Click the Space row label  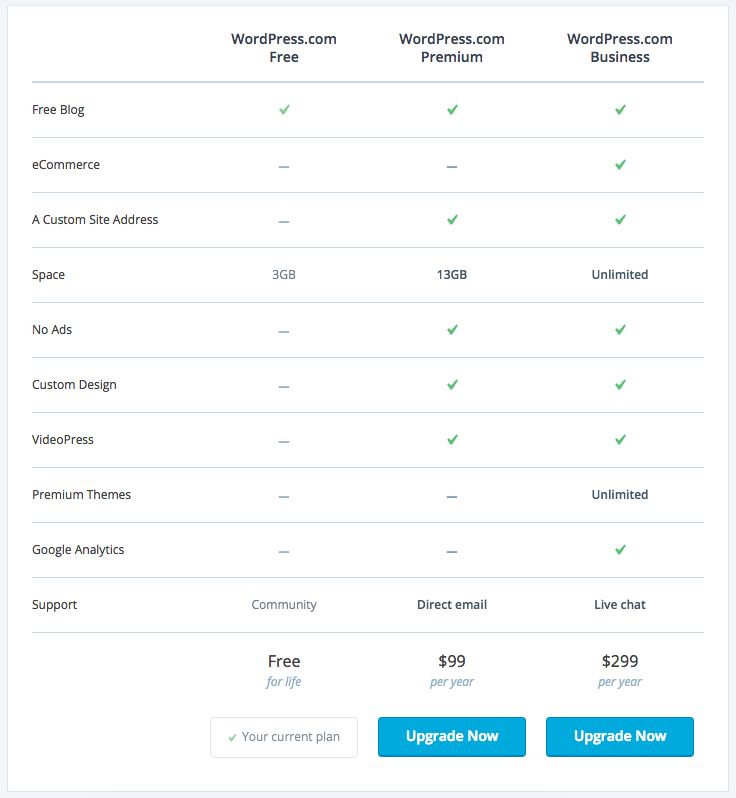48,275
